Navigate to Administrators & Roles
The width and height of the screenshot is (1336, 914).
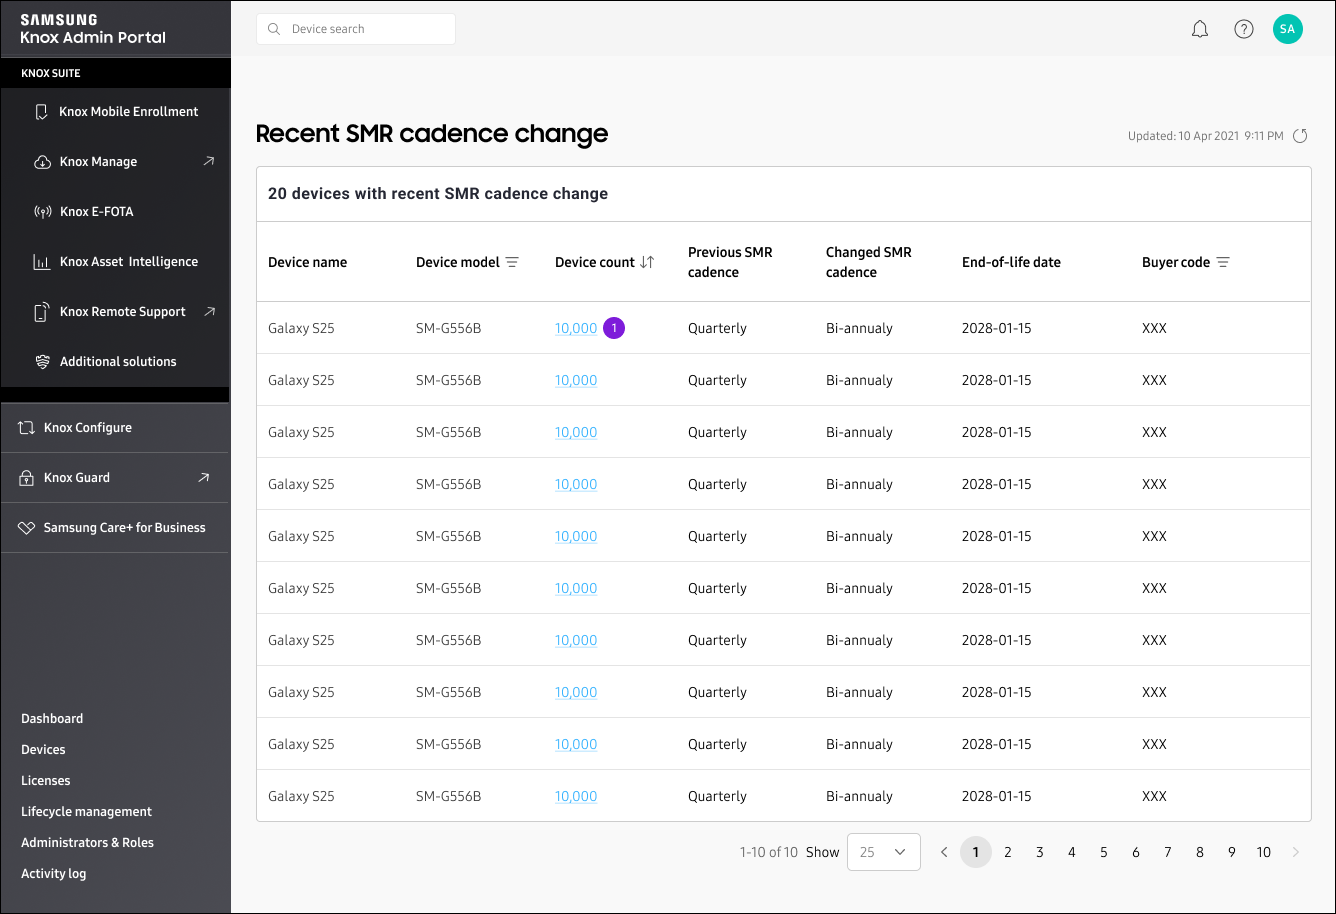click(87, 842)
